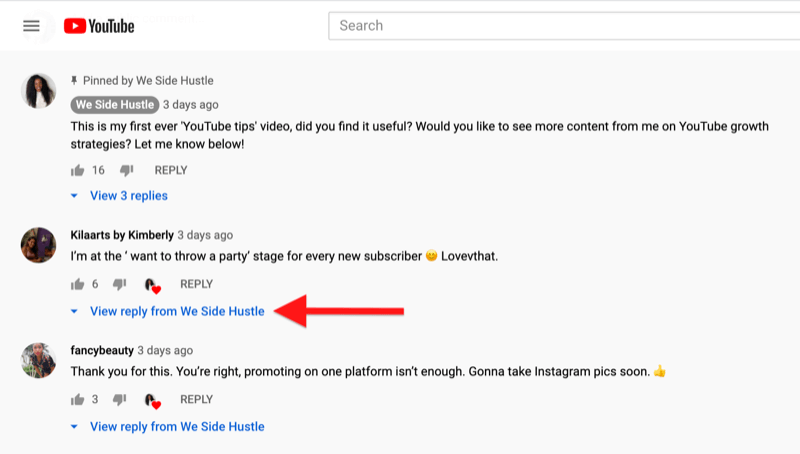The image size is (800, 454).
Task: Open fancybeauty's profile avatar
Action: click(x=38, y=360)
